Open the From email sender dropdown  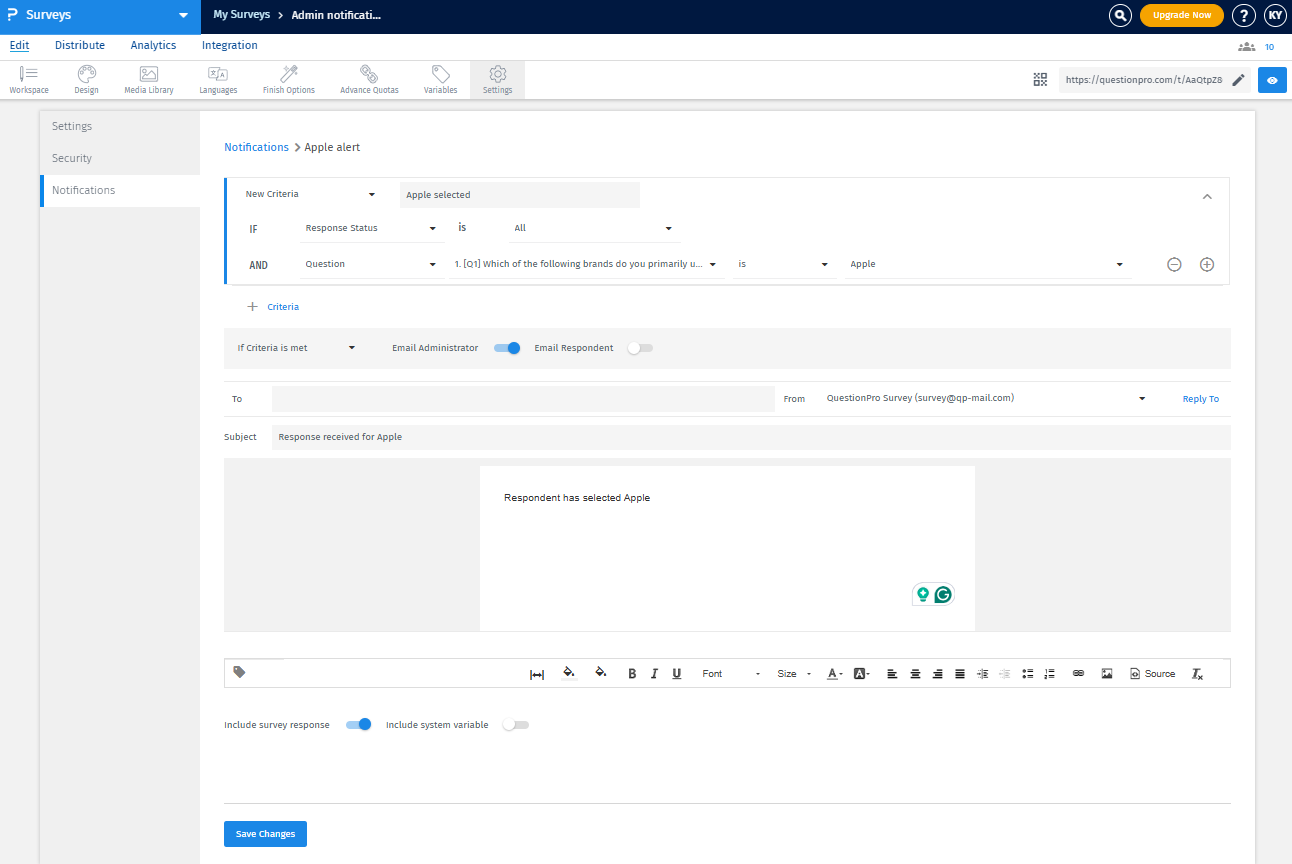1141,398
